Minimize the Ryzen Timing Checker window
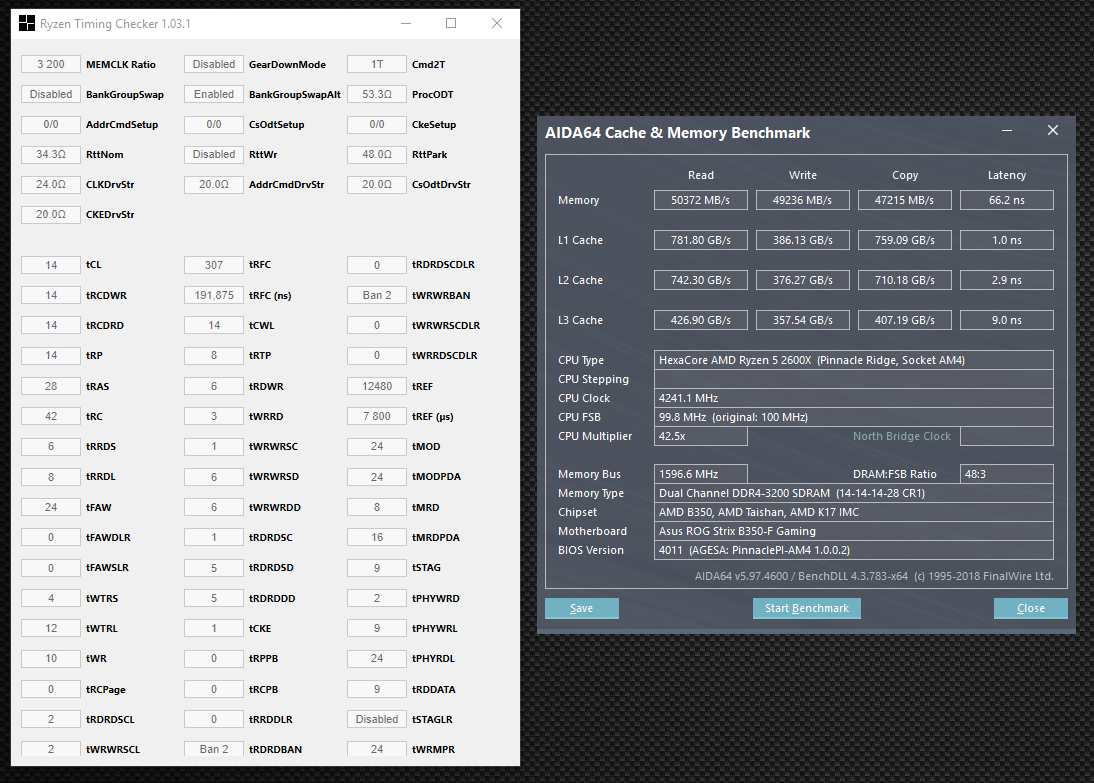Viewport: 1094px width, 783px height. click(404, 23)
